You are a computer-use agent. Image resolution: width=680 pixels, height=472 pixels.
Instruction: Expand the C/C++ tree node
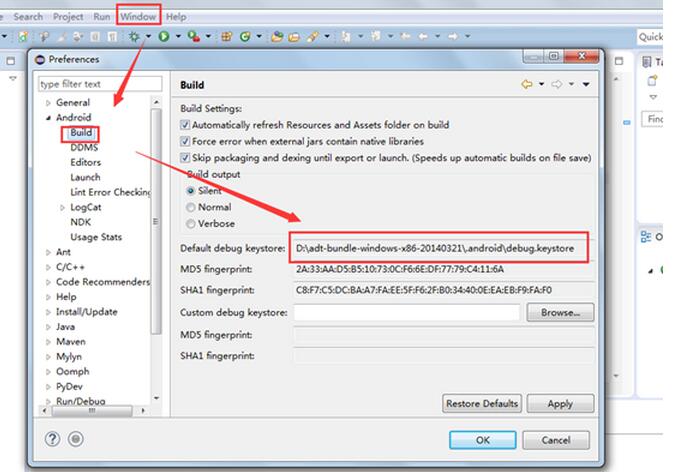point(48,267)
